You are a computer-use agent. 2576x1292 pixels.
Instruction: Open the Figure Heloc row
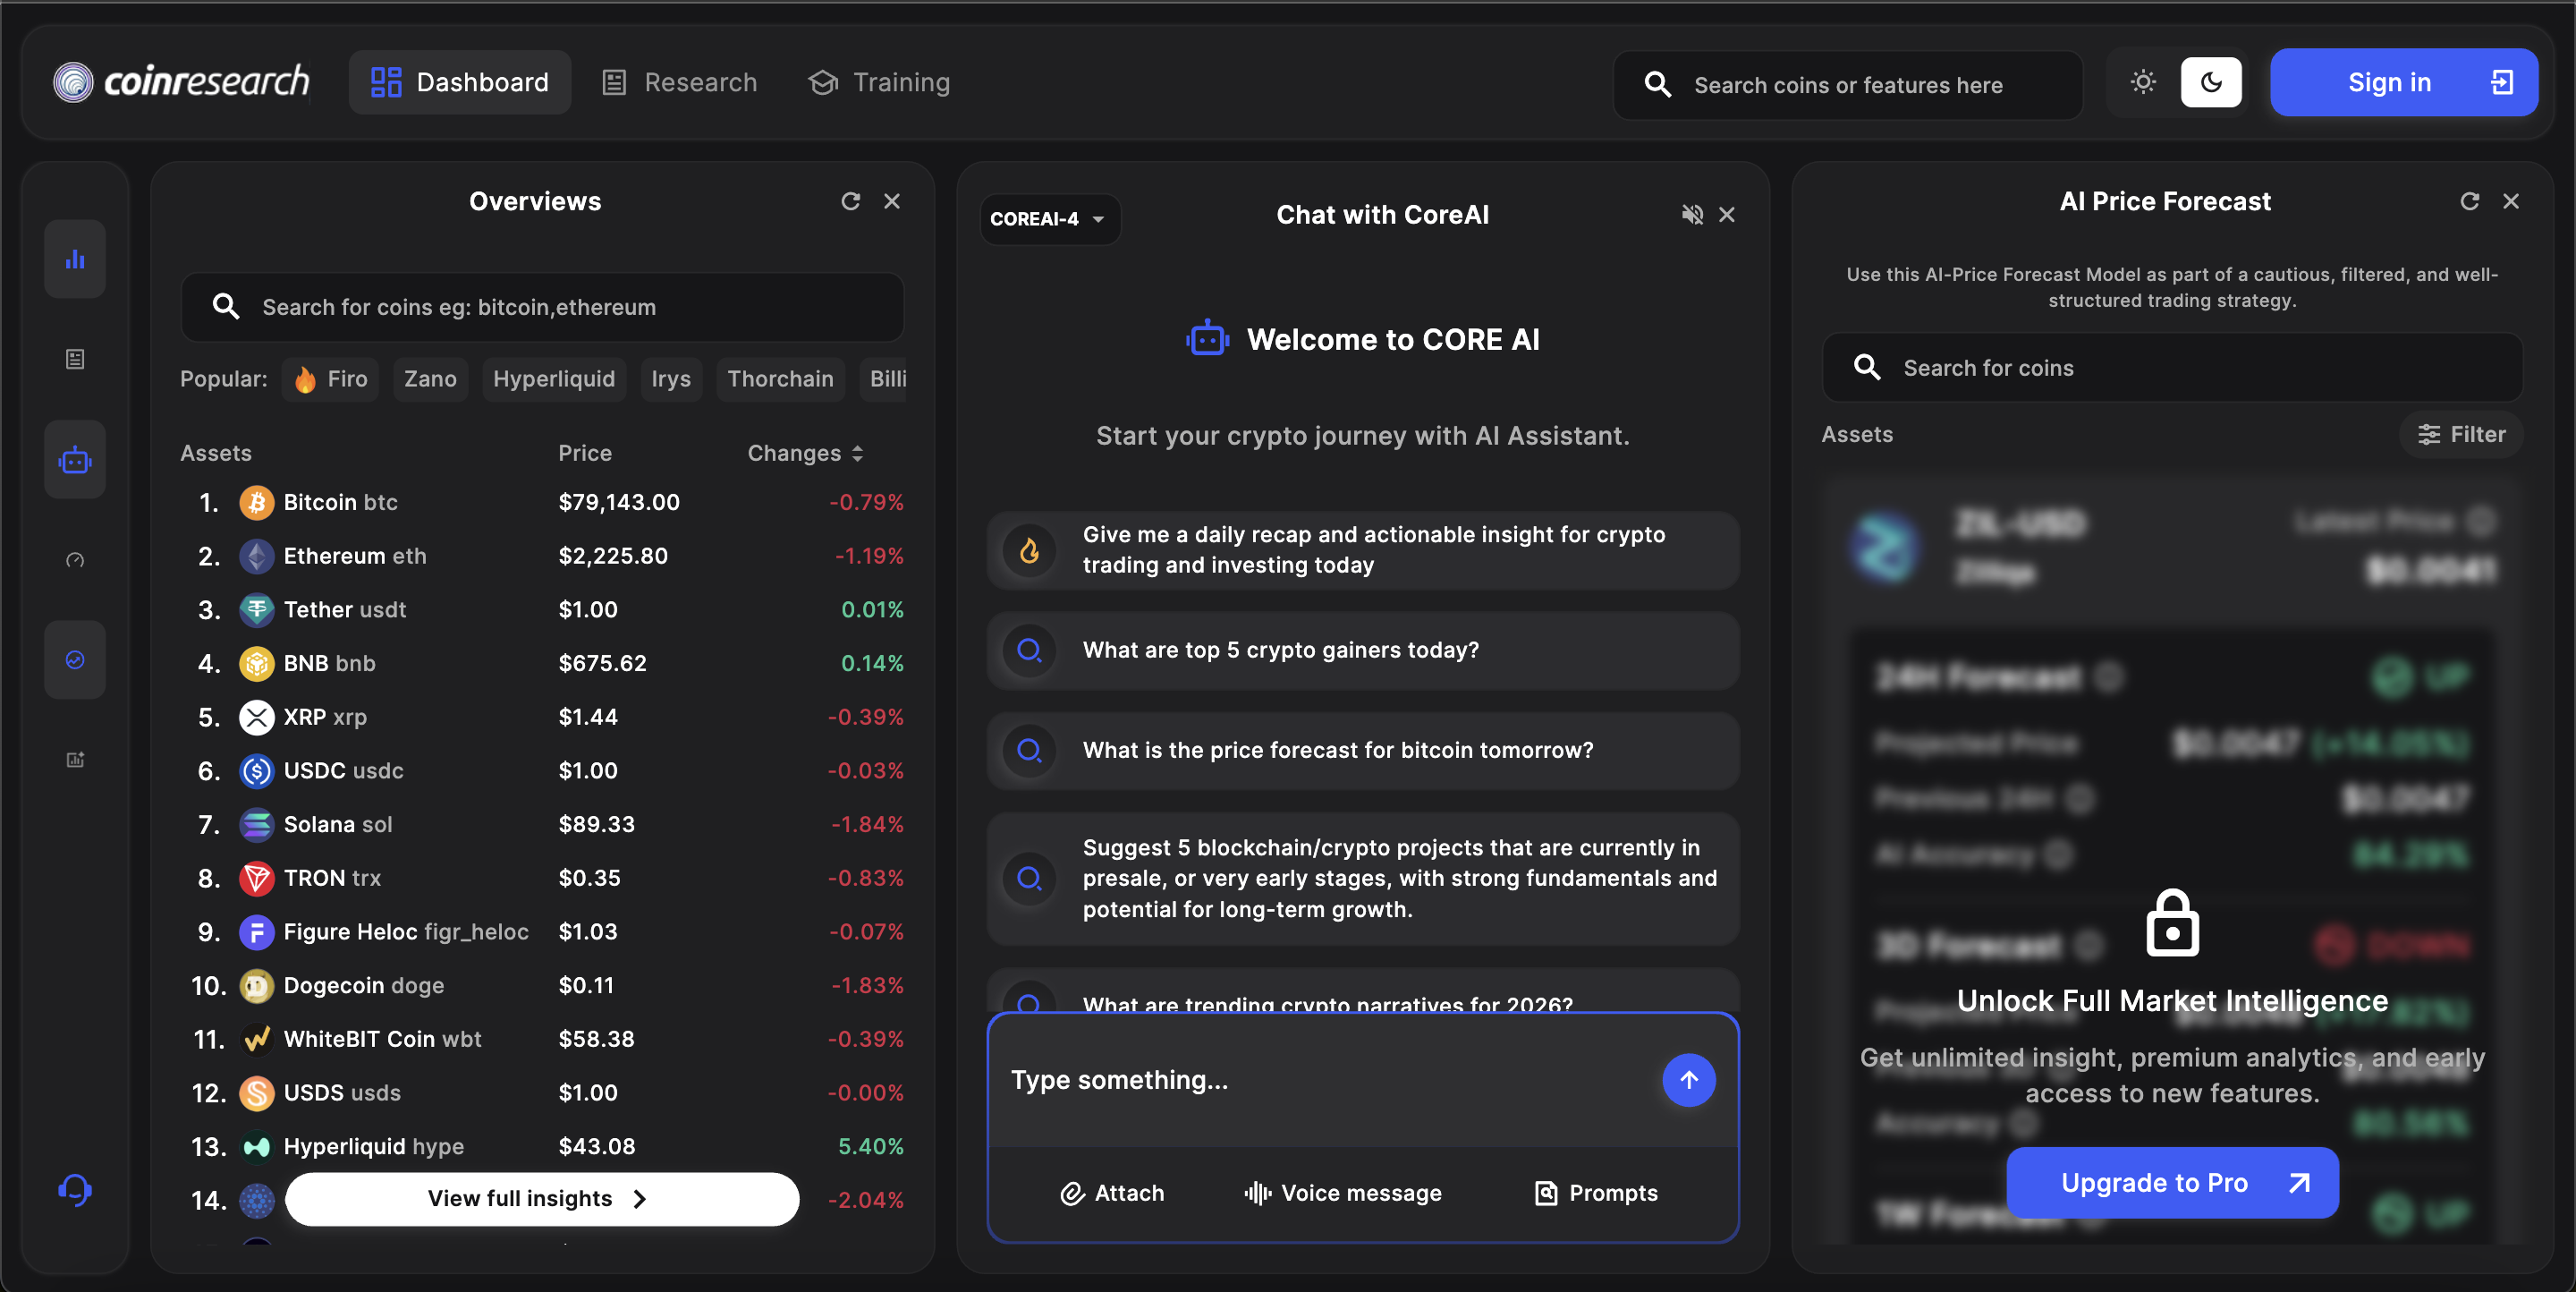pos(542,932)
